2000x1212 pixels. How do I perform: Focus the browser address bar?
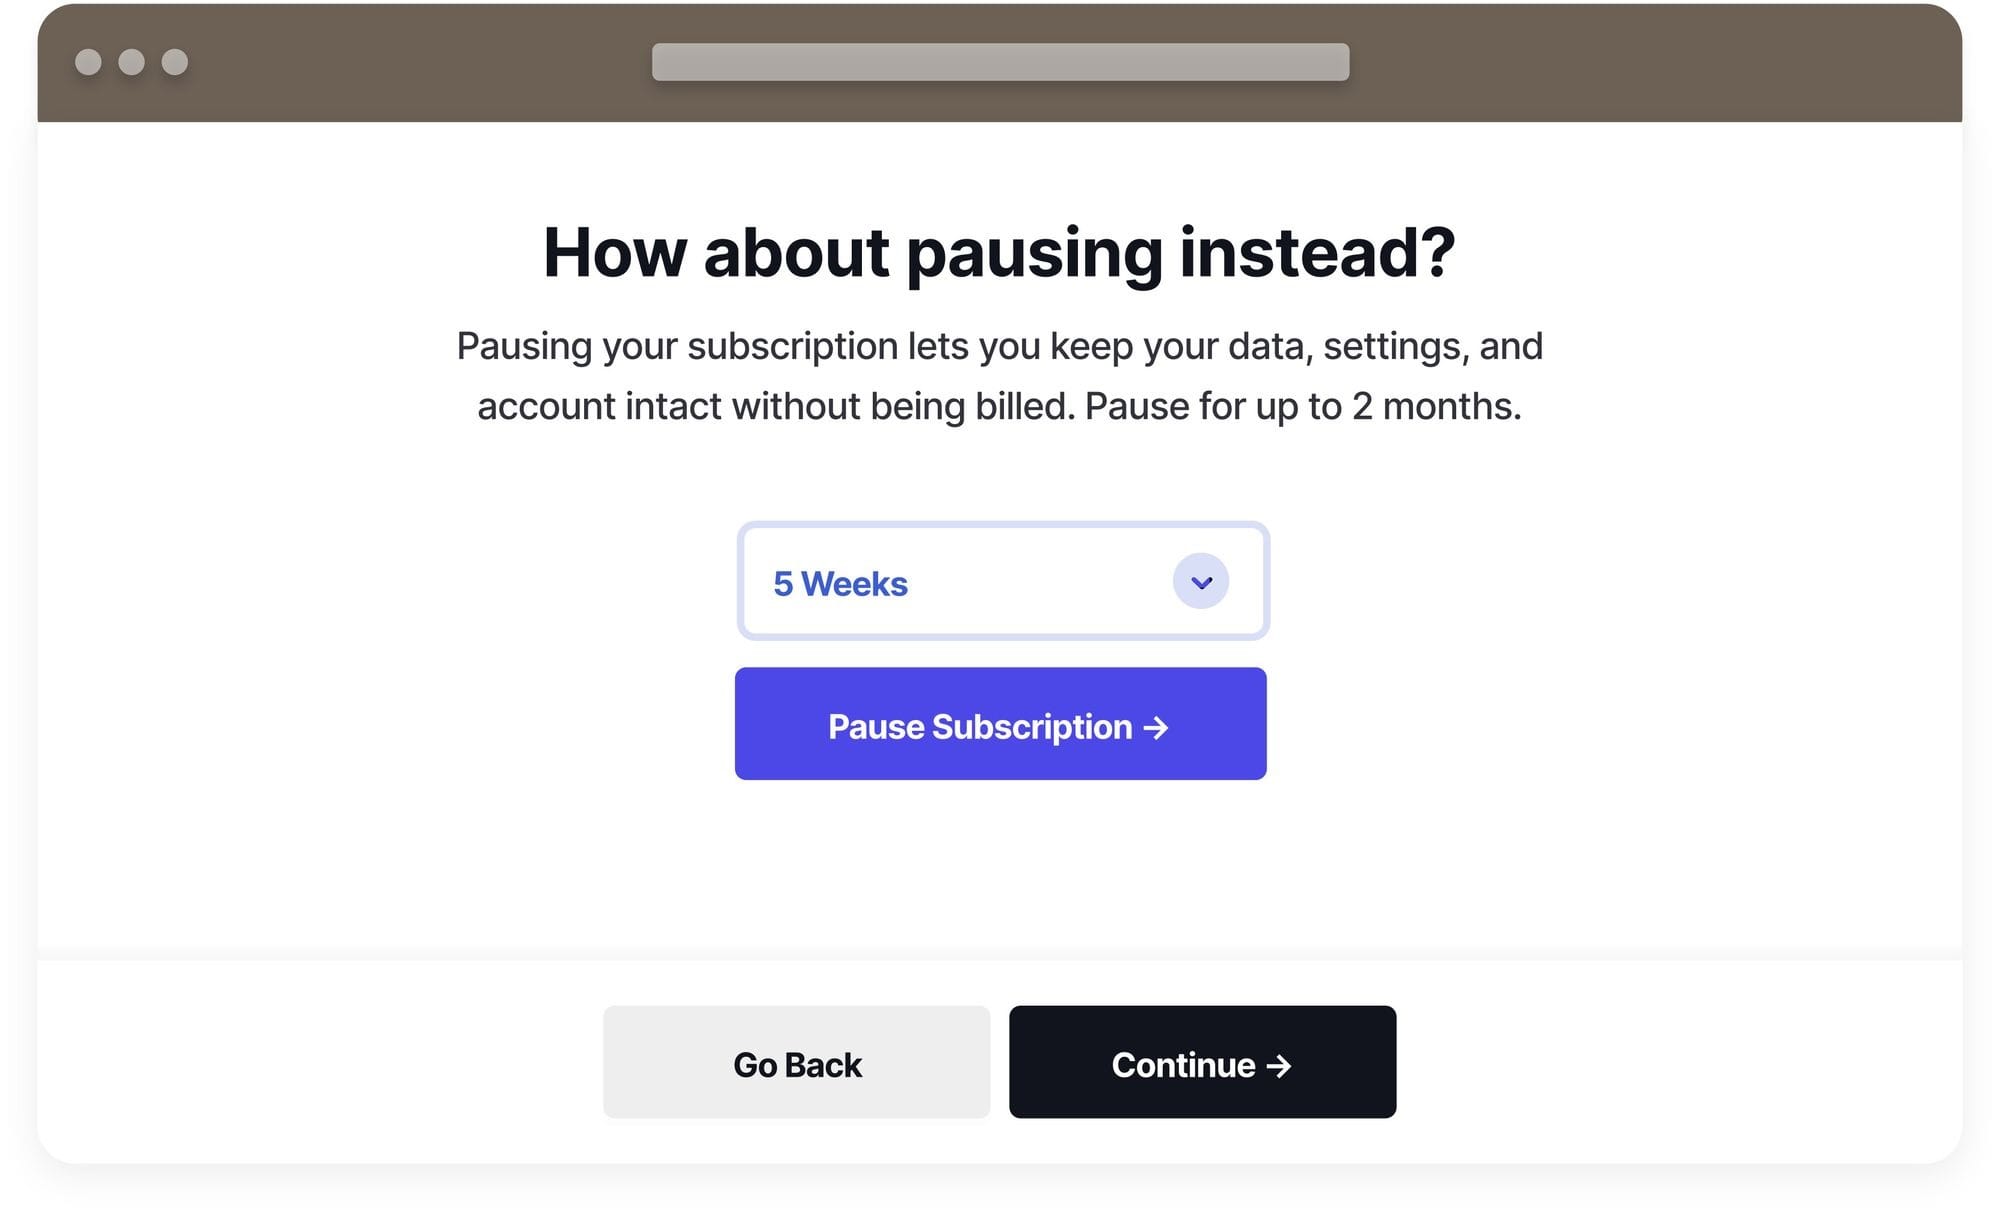tap(1000, 62)
